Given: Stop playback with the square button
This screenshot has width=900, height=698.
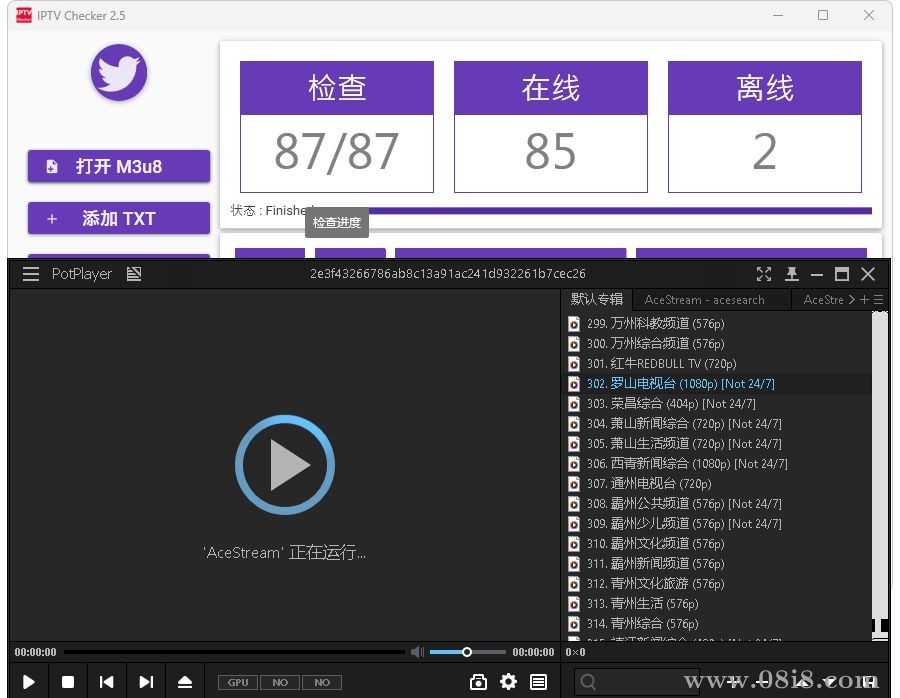Looking at the screenshot, I should point(68,682).
